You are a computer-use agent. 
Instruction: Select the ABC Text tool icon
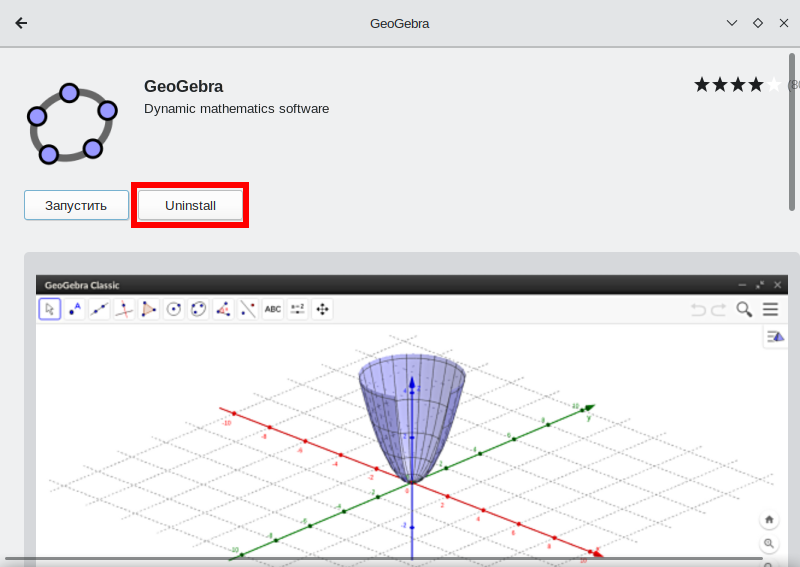tap(272, 309)
